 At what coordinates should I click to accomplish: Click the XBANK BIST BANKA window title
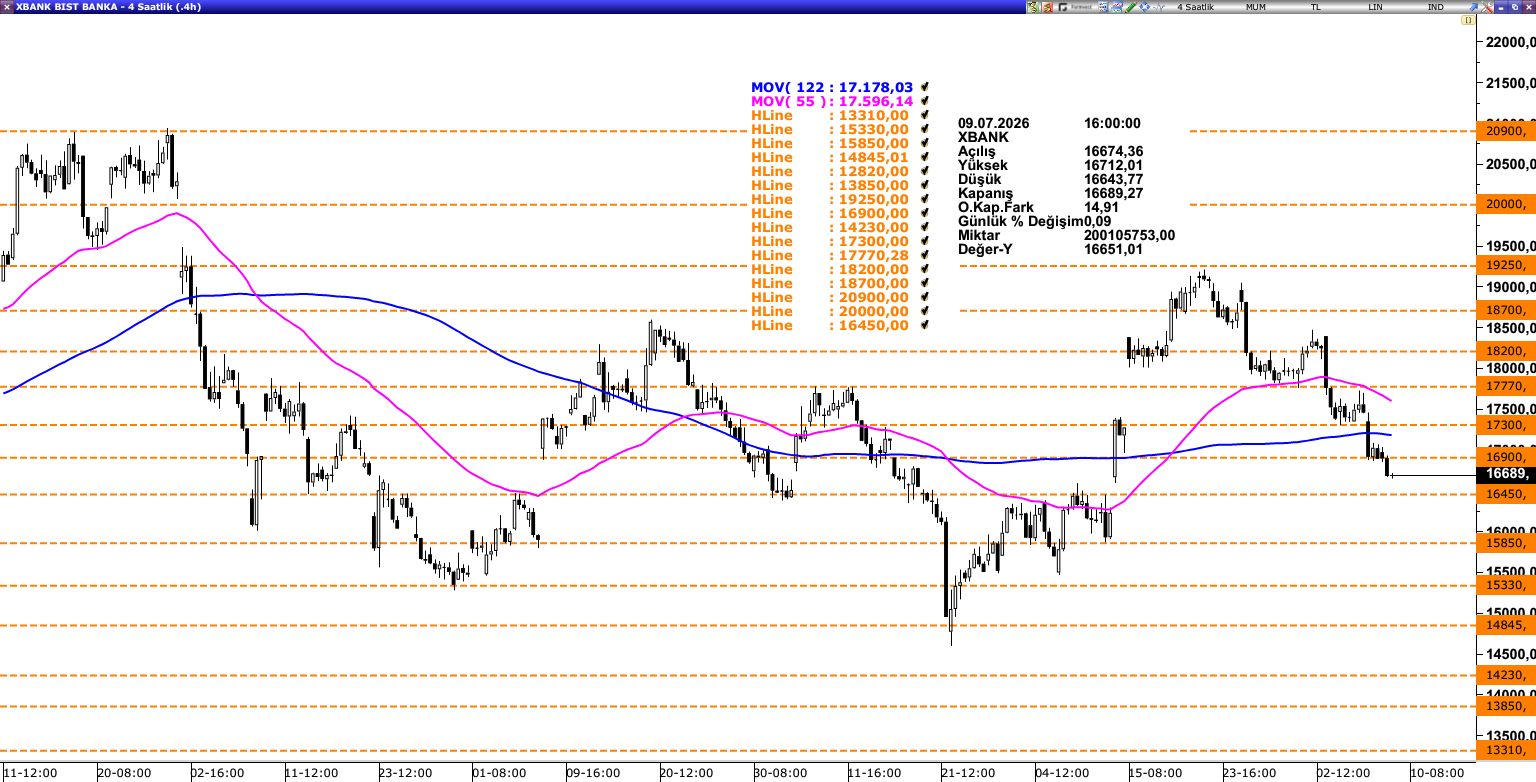point(108,7)
